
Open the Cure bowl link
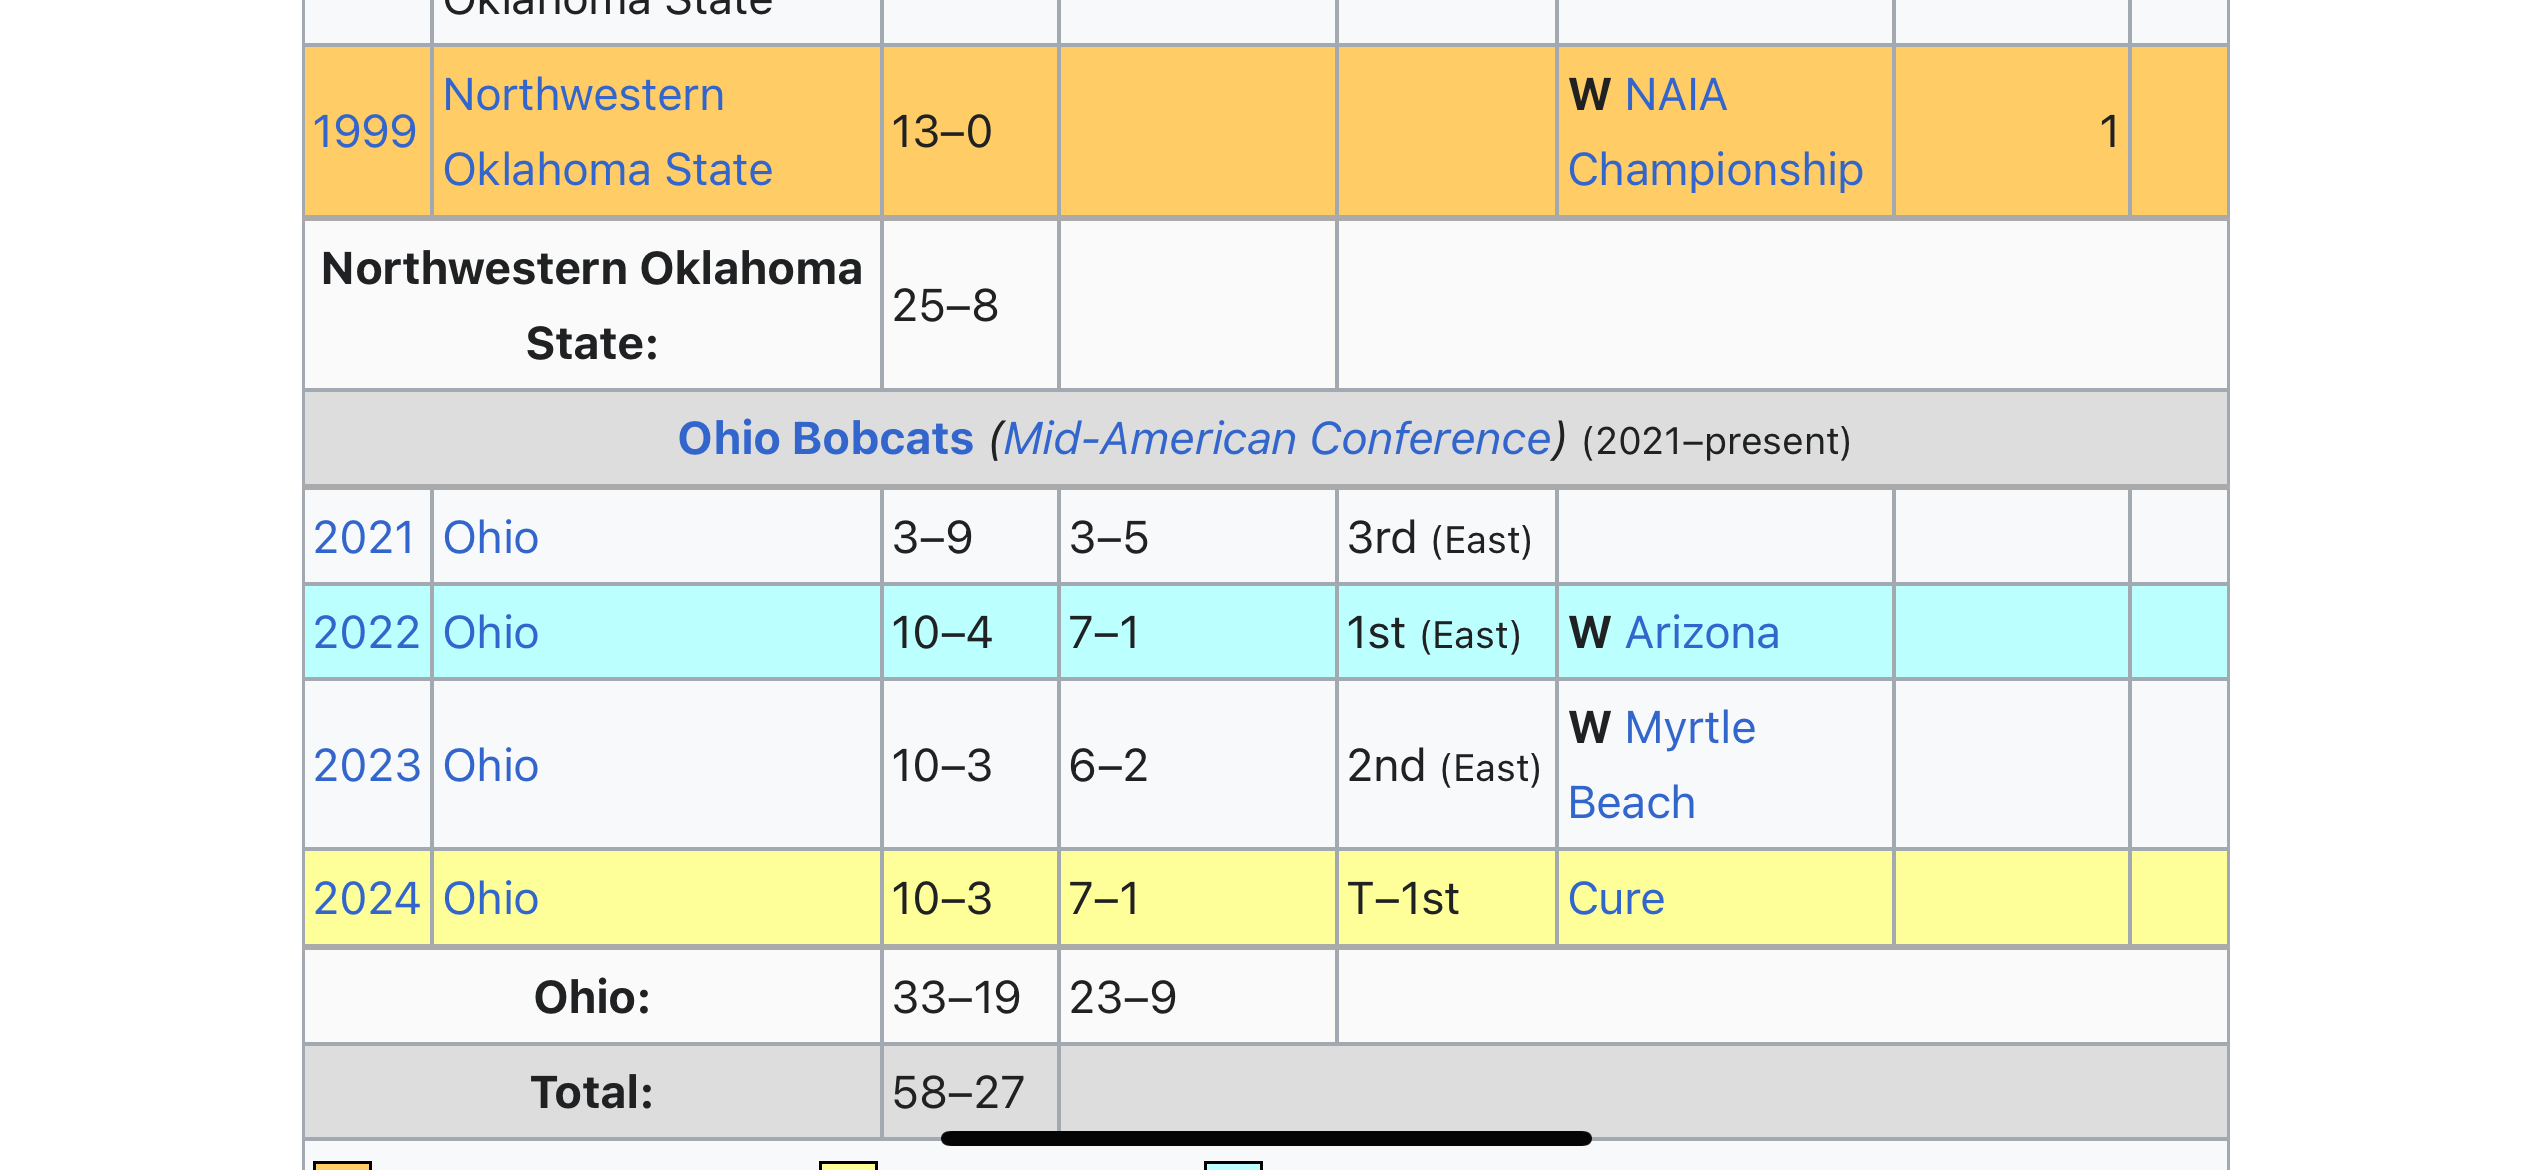(1616, 899)
